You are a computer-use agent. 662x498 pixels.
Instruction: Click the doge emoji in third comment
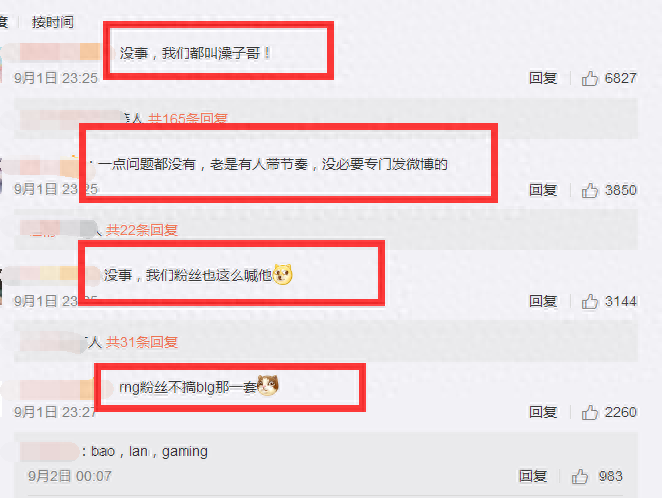click(282, 274)
